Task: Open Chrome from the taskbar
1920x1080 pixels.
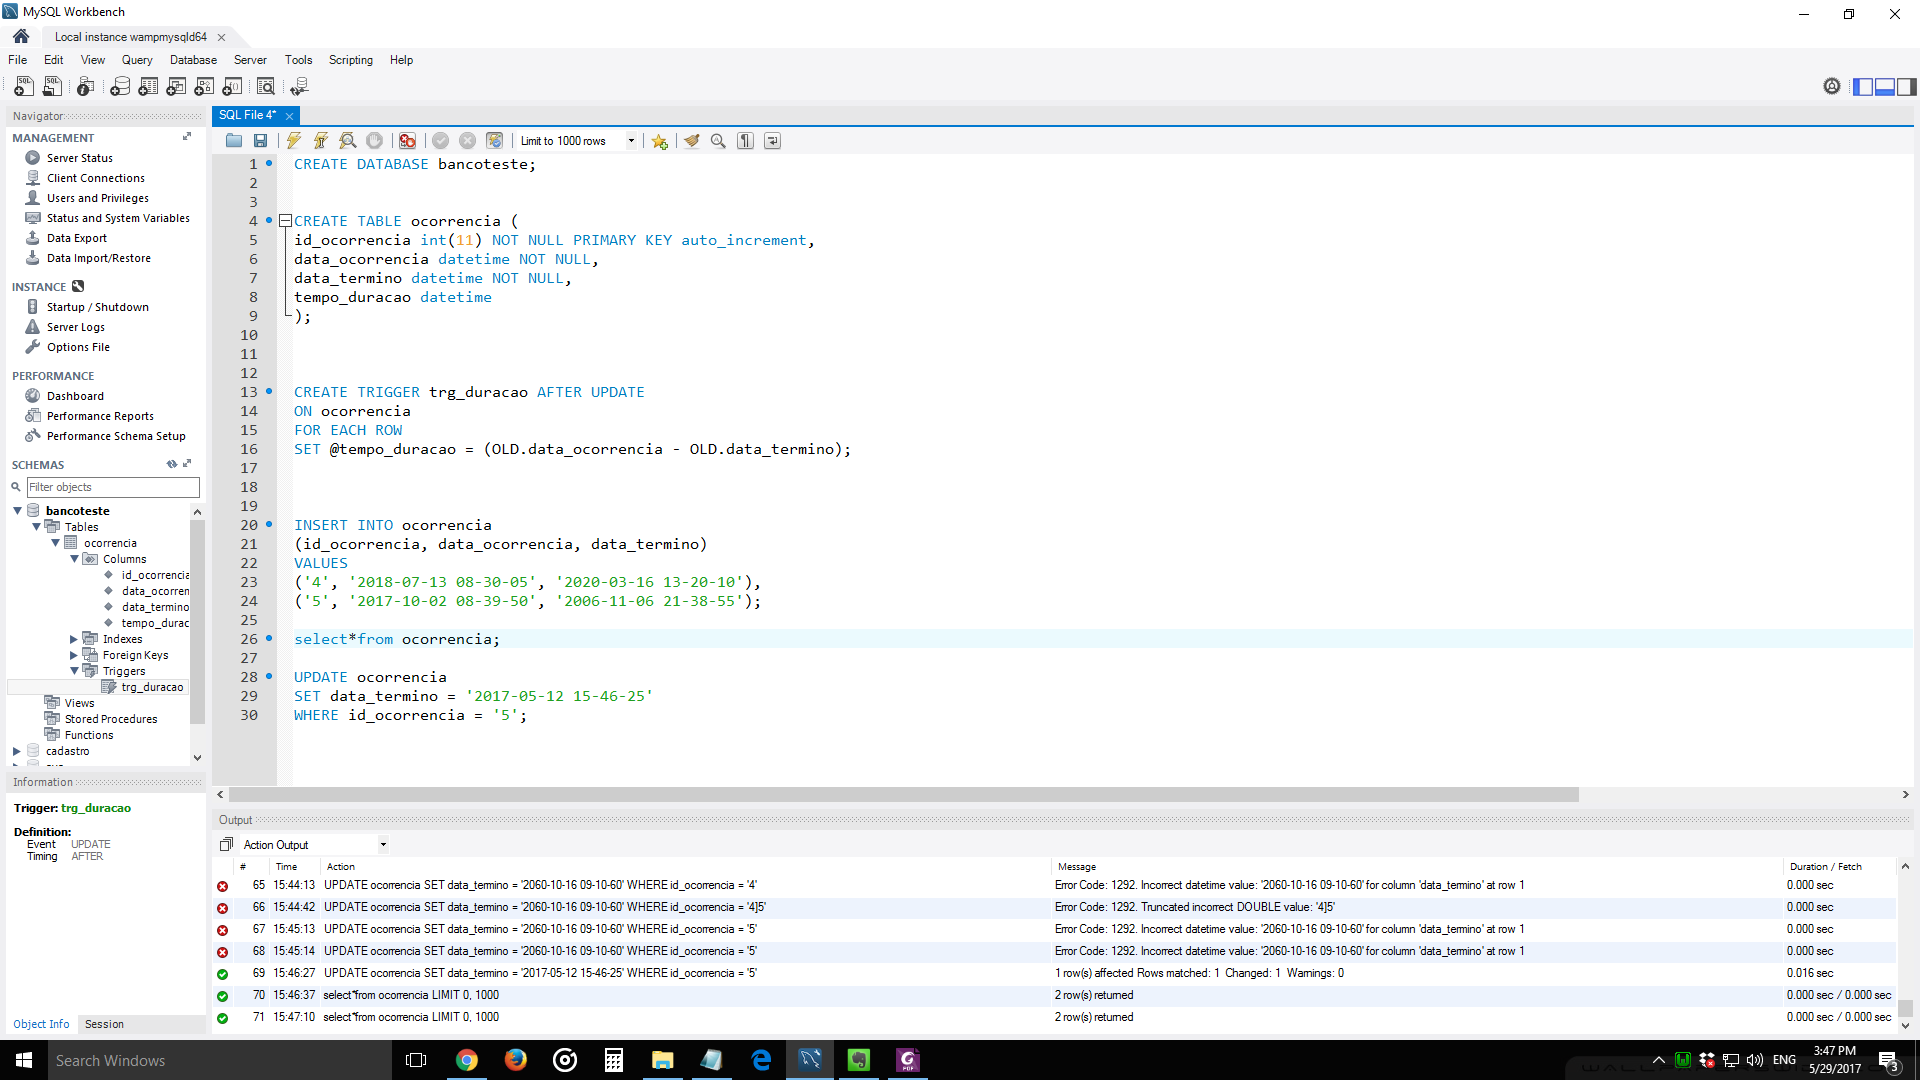Action: pos(467,1060)
